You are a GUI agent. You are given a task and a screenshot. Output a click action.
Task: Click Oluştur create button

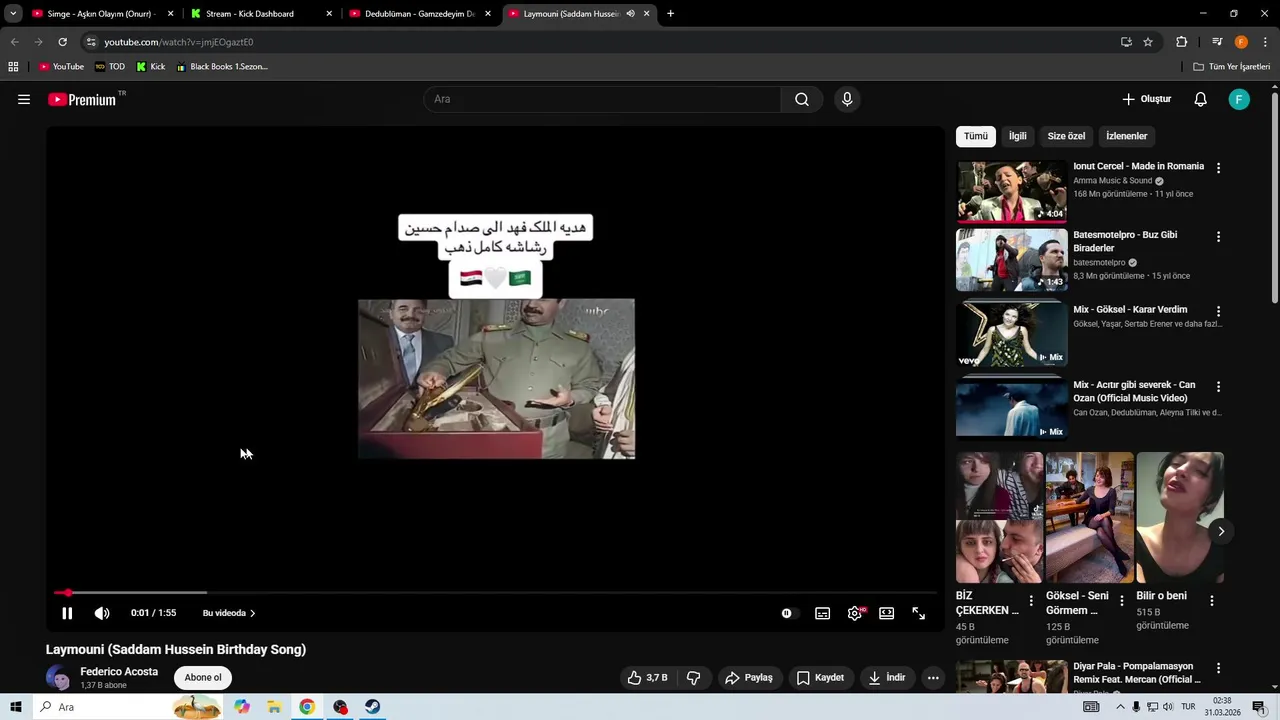[x=1146, y=99]
